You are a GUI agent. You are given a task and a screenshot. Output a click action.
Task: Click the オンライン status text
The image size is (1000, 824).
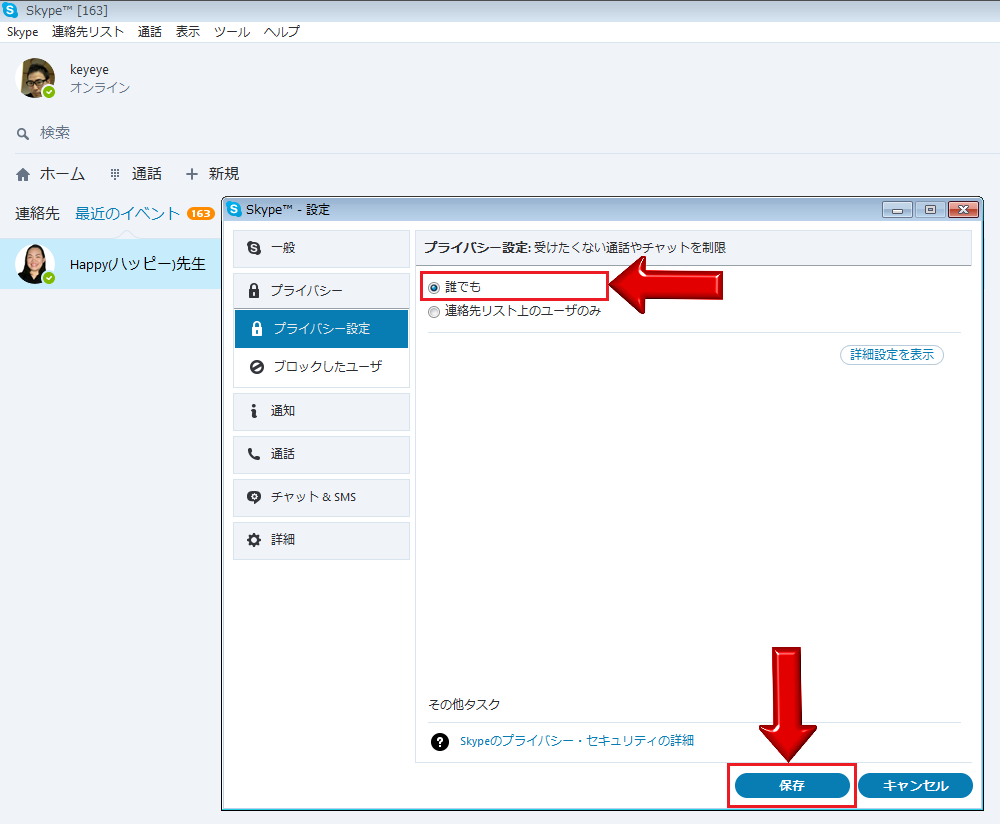tap(100, 87)
